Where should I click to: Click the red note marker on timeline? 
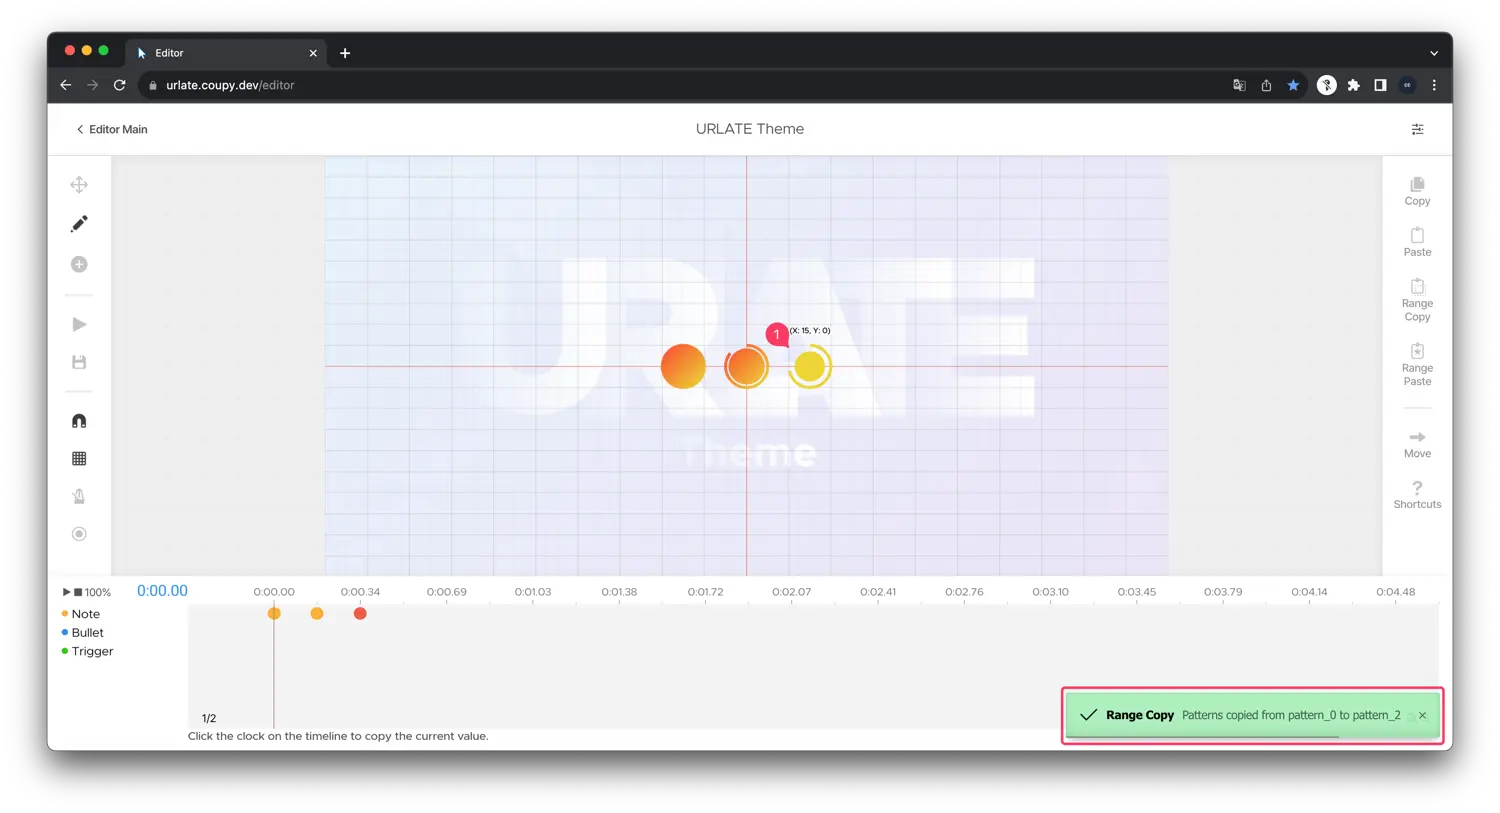click(x=360, y=613)
